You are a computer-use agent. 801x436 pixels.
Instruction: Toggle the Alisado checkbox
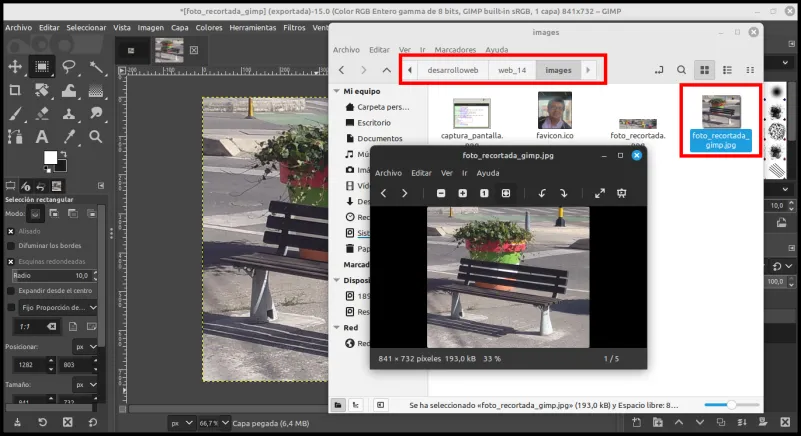[11, 232]
